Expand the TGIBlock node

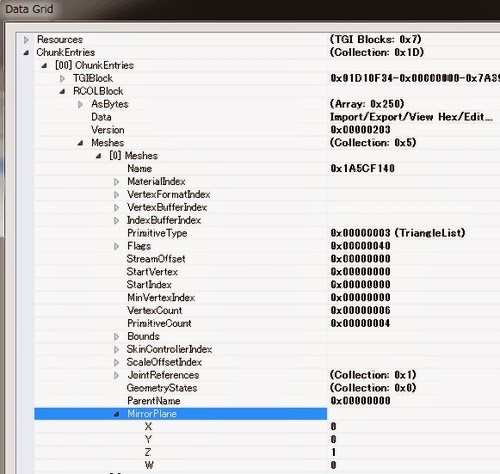[62, 79]
